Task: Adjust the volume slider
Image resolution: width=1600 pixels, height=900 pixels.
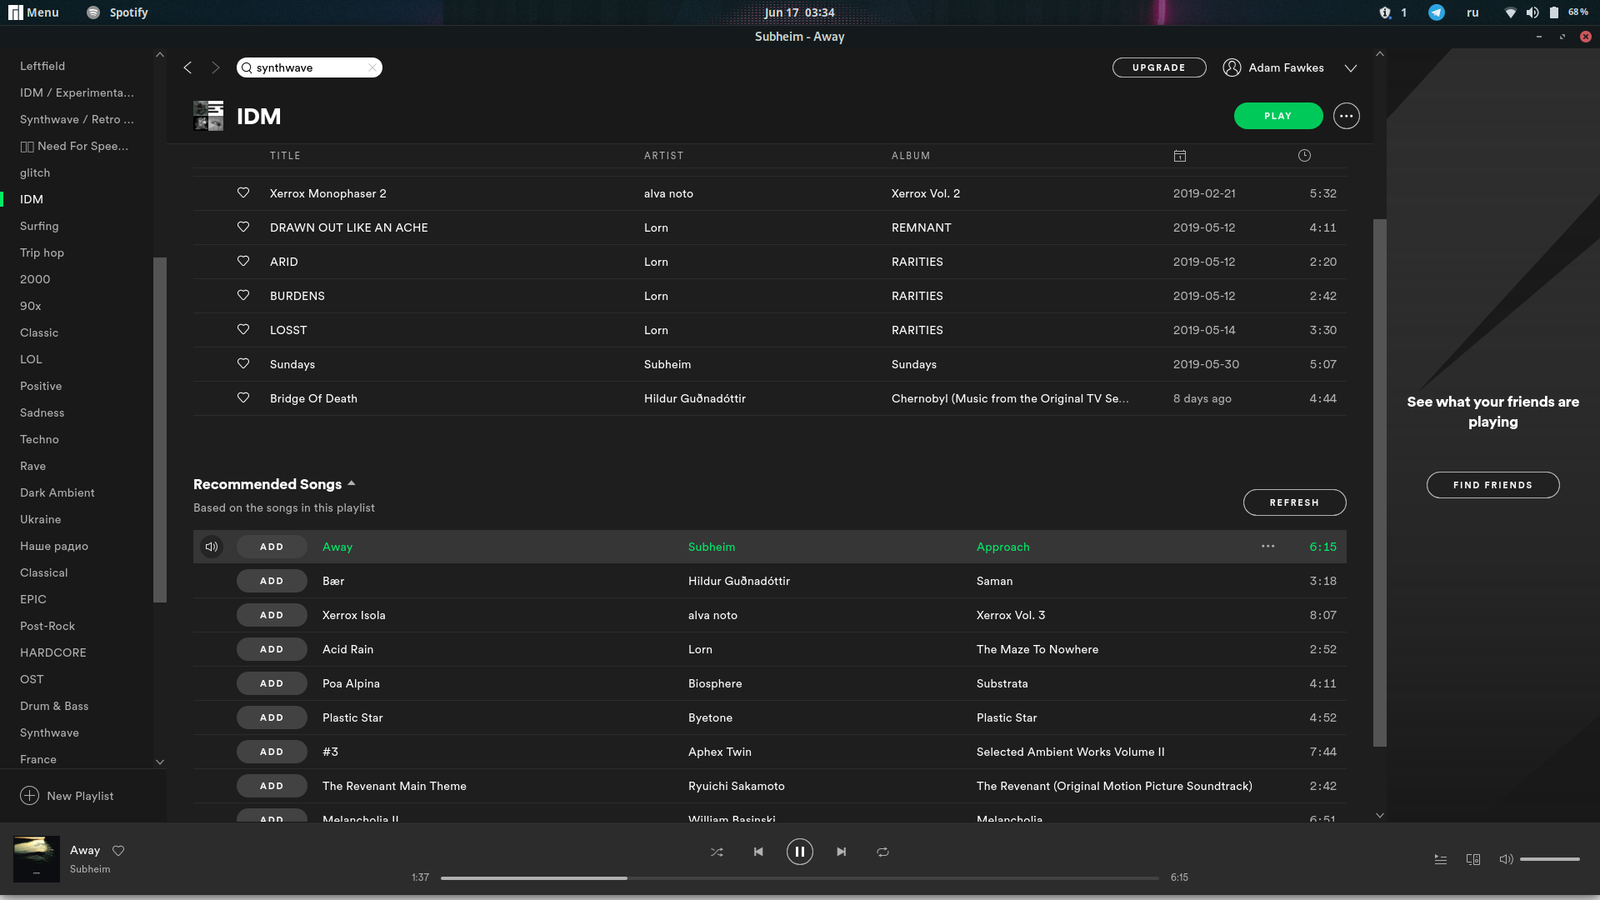Action: coord(1550,859)
